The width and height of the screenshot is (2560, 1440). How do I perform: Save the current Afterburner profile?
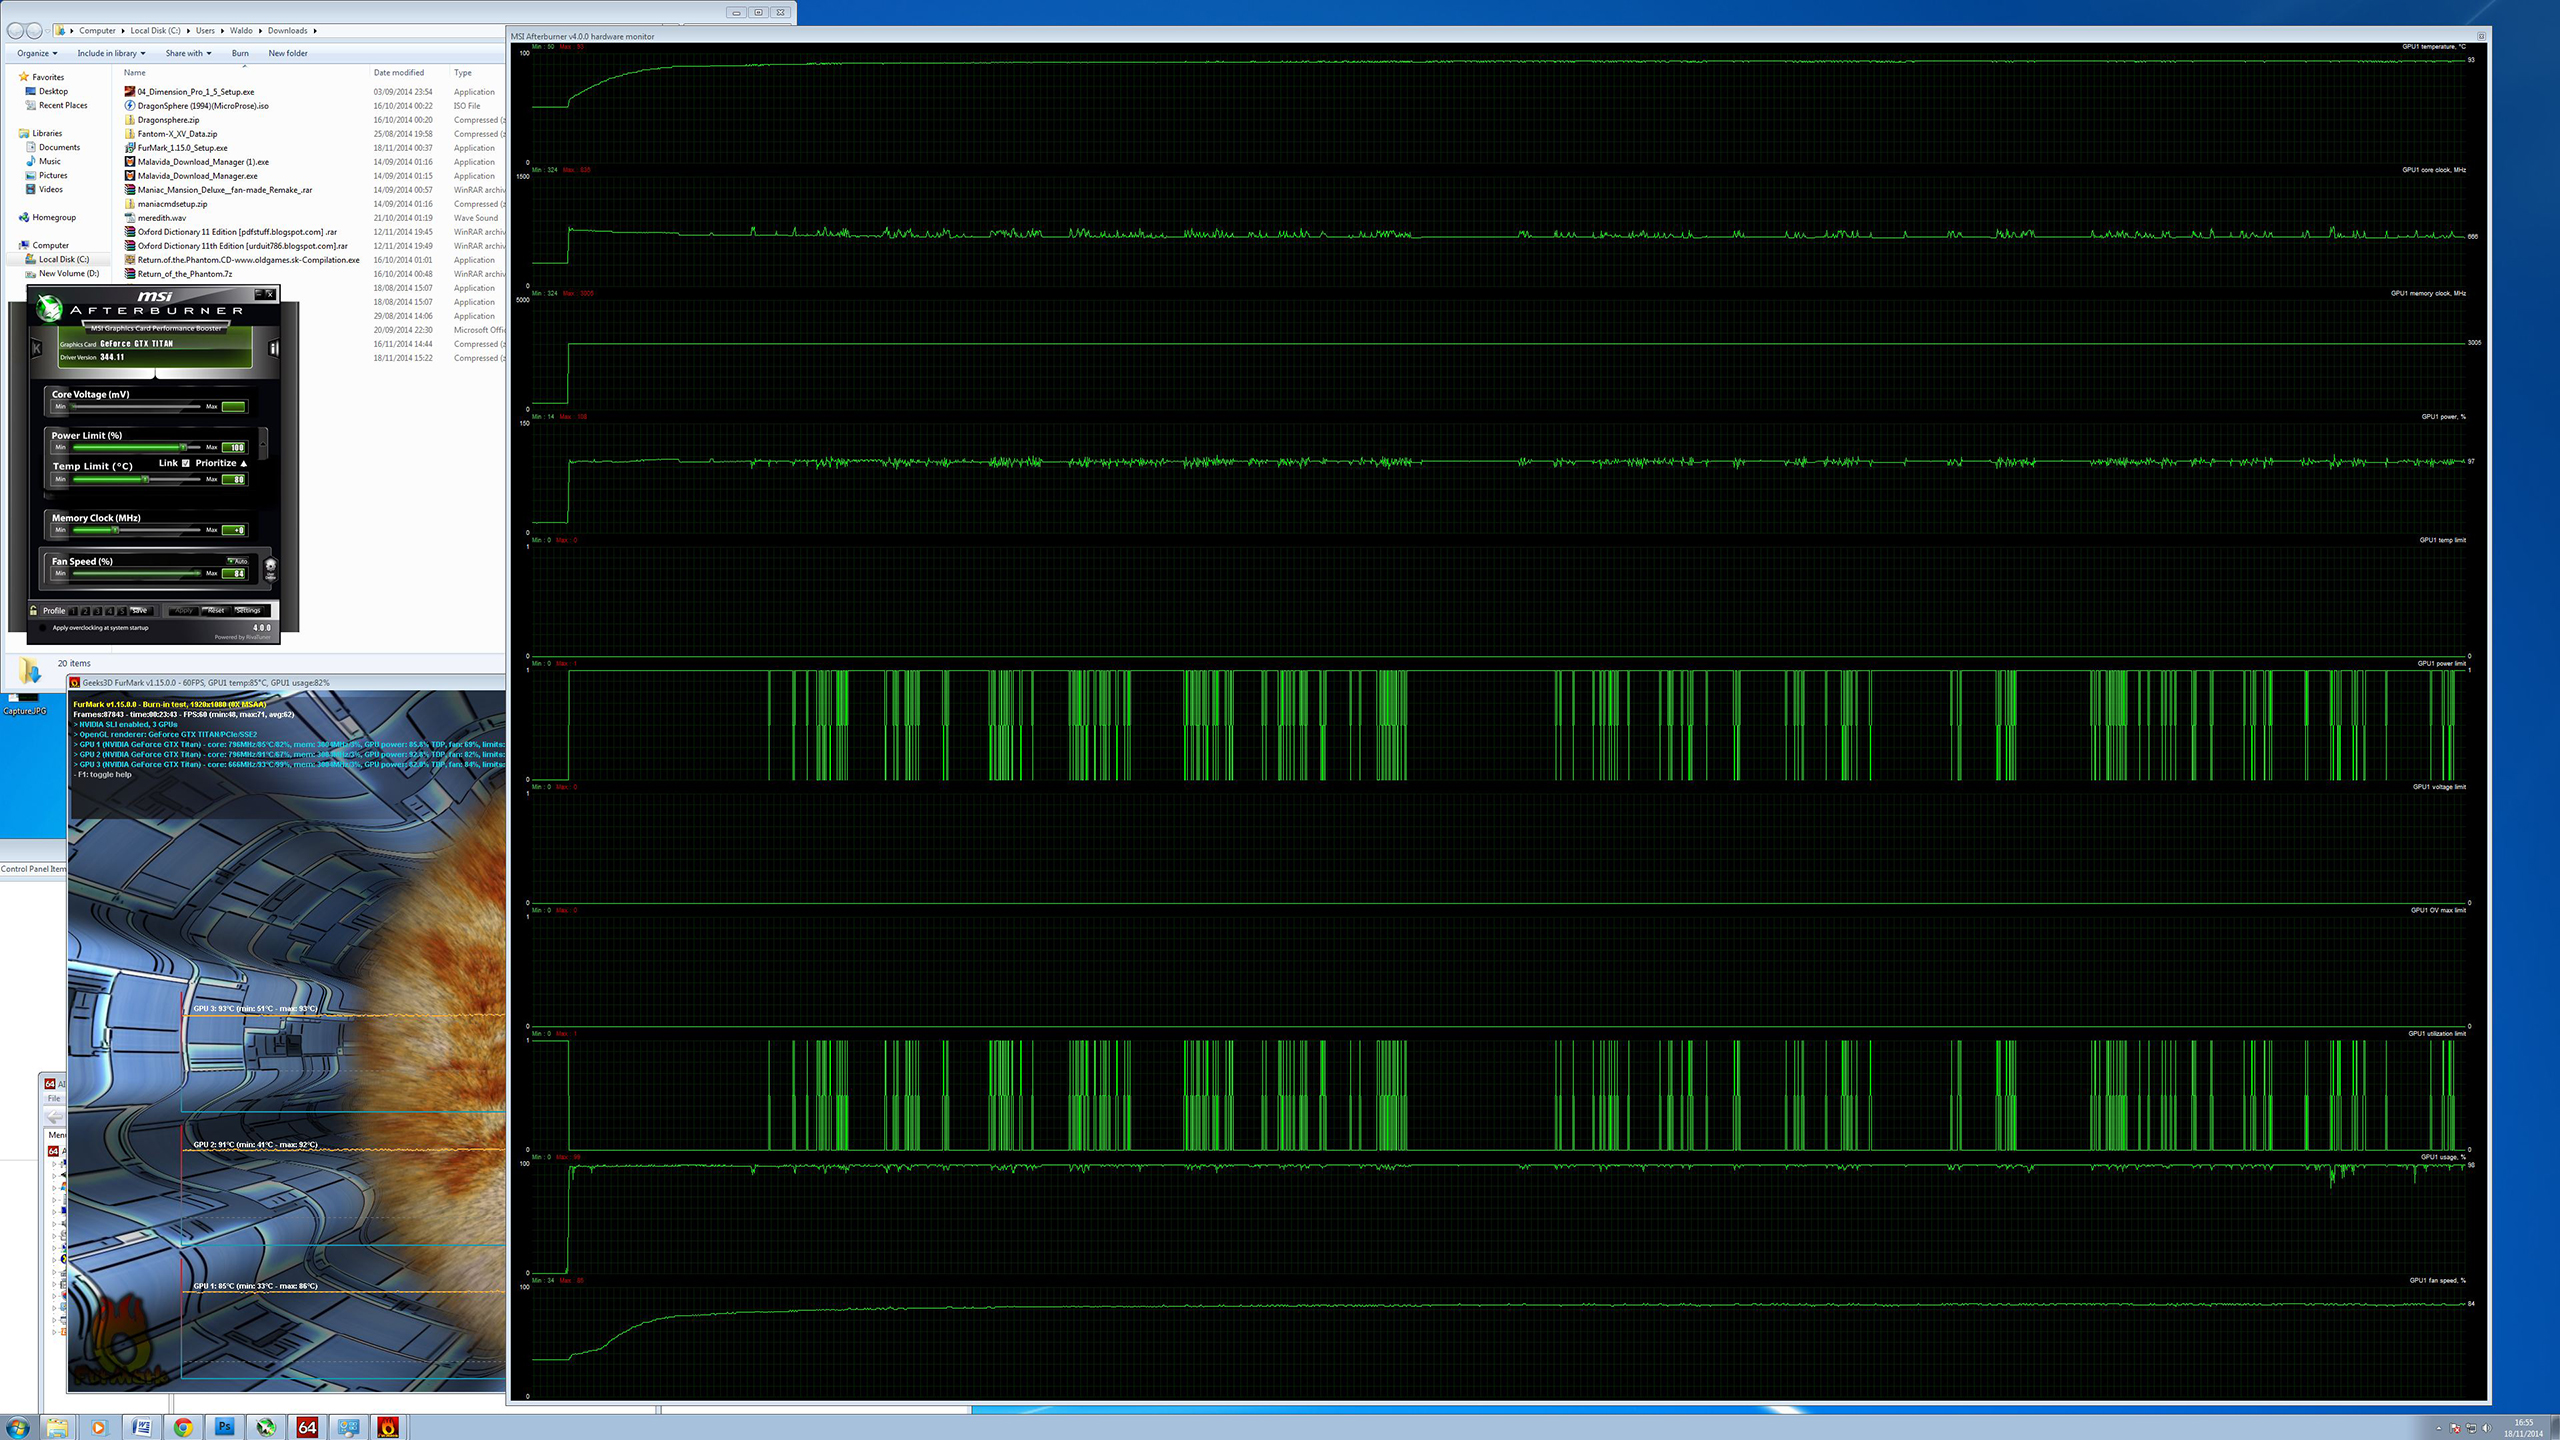tap(140, 611)
